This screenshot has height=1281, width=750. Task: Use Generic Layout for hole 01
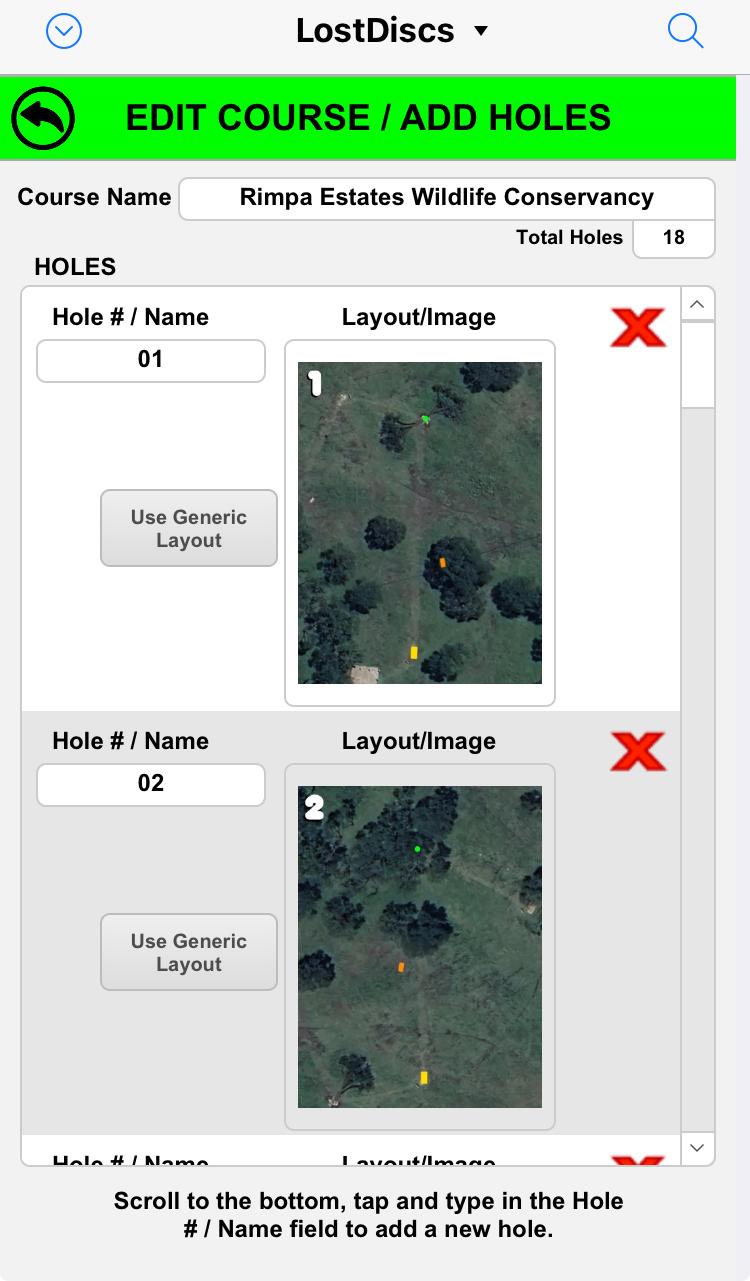coord(189,528)
